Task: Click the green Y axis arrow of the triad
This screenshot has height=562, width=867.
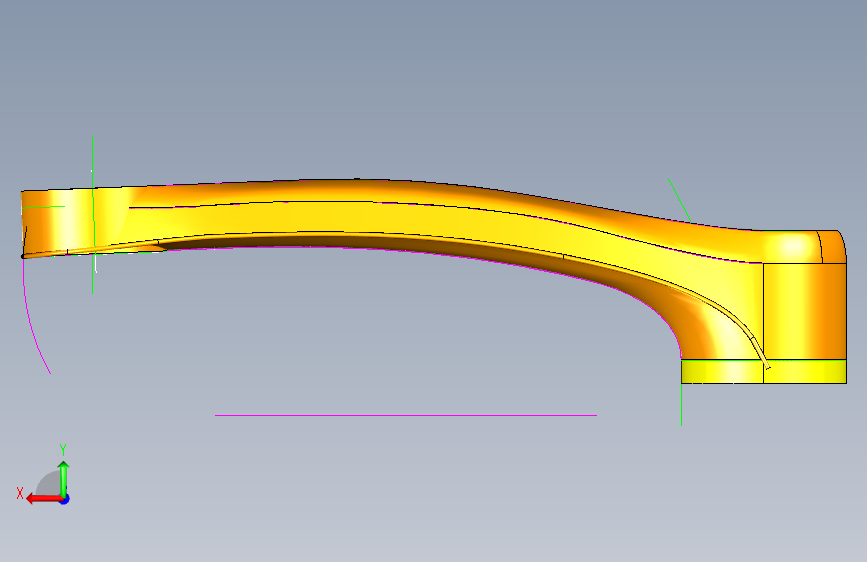Action: click(64, 478)
